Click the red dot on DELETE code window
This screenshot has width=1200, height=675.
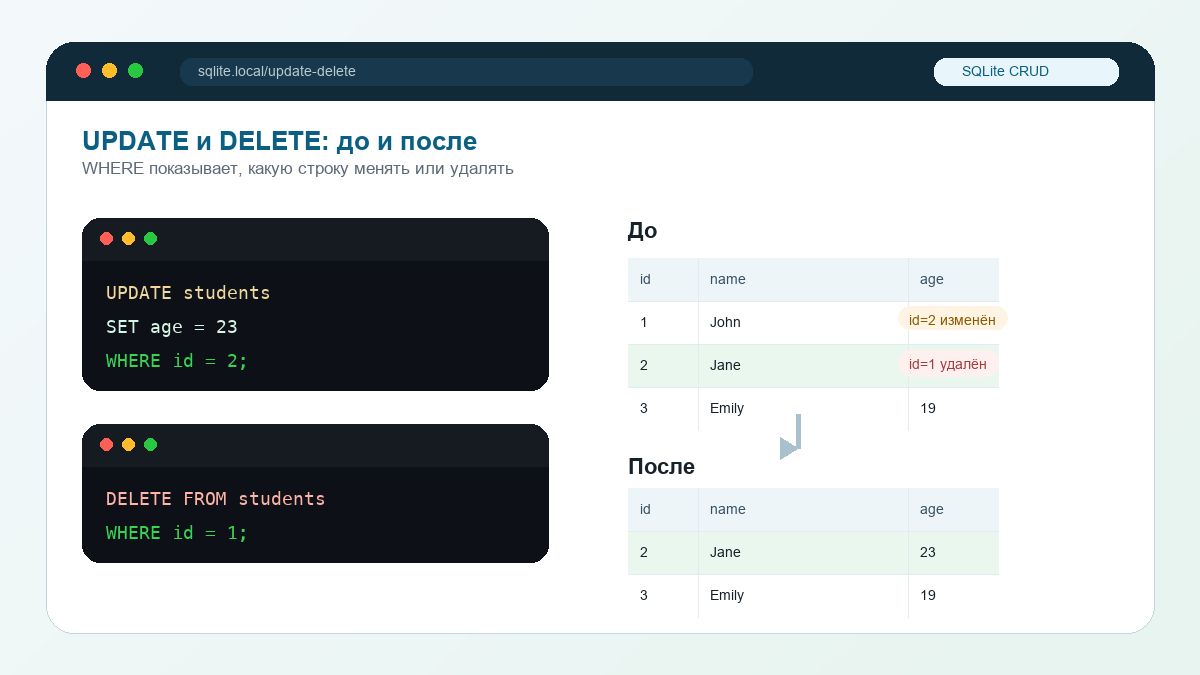(106, 445)
